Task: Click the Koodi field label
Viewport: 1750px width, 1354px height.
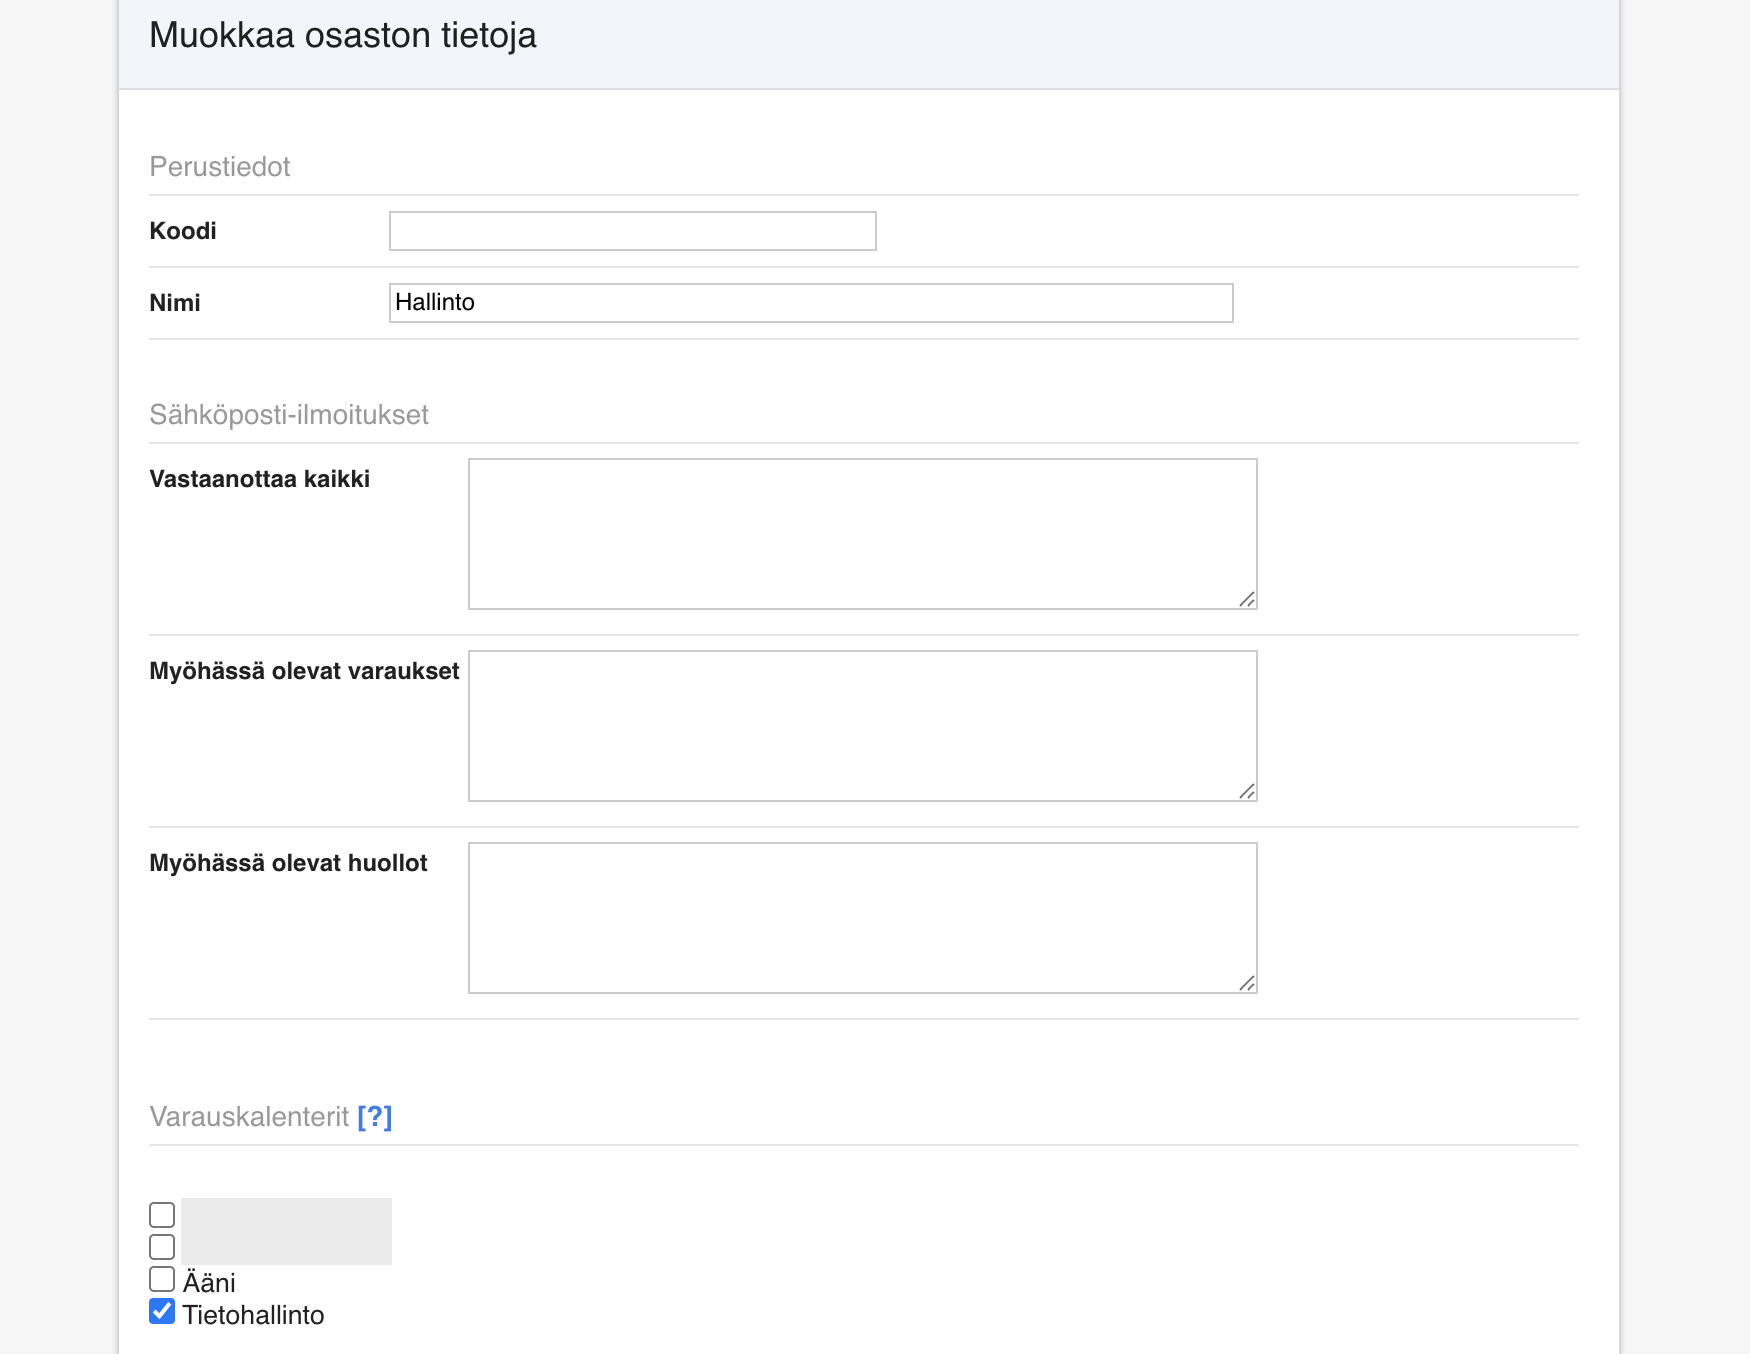Action: [x=183, y=231]
